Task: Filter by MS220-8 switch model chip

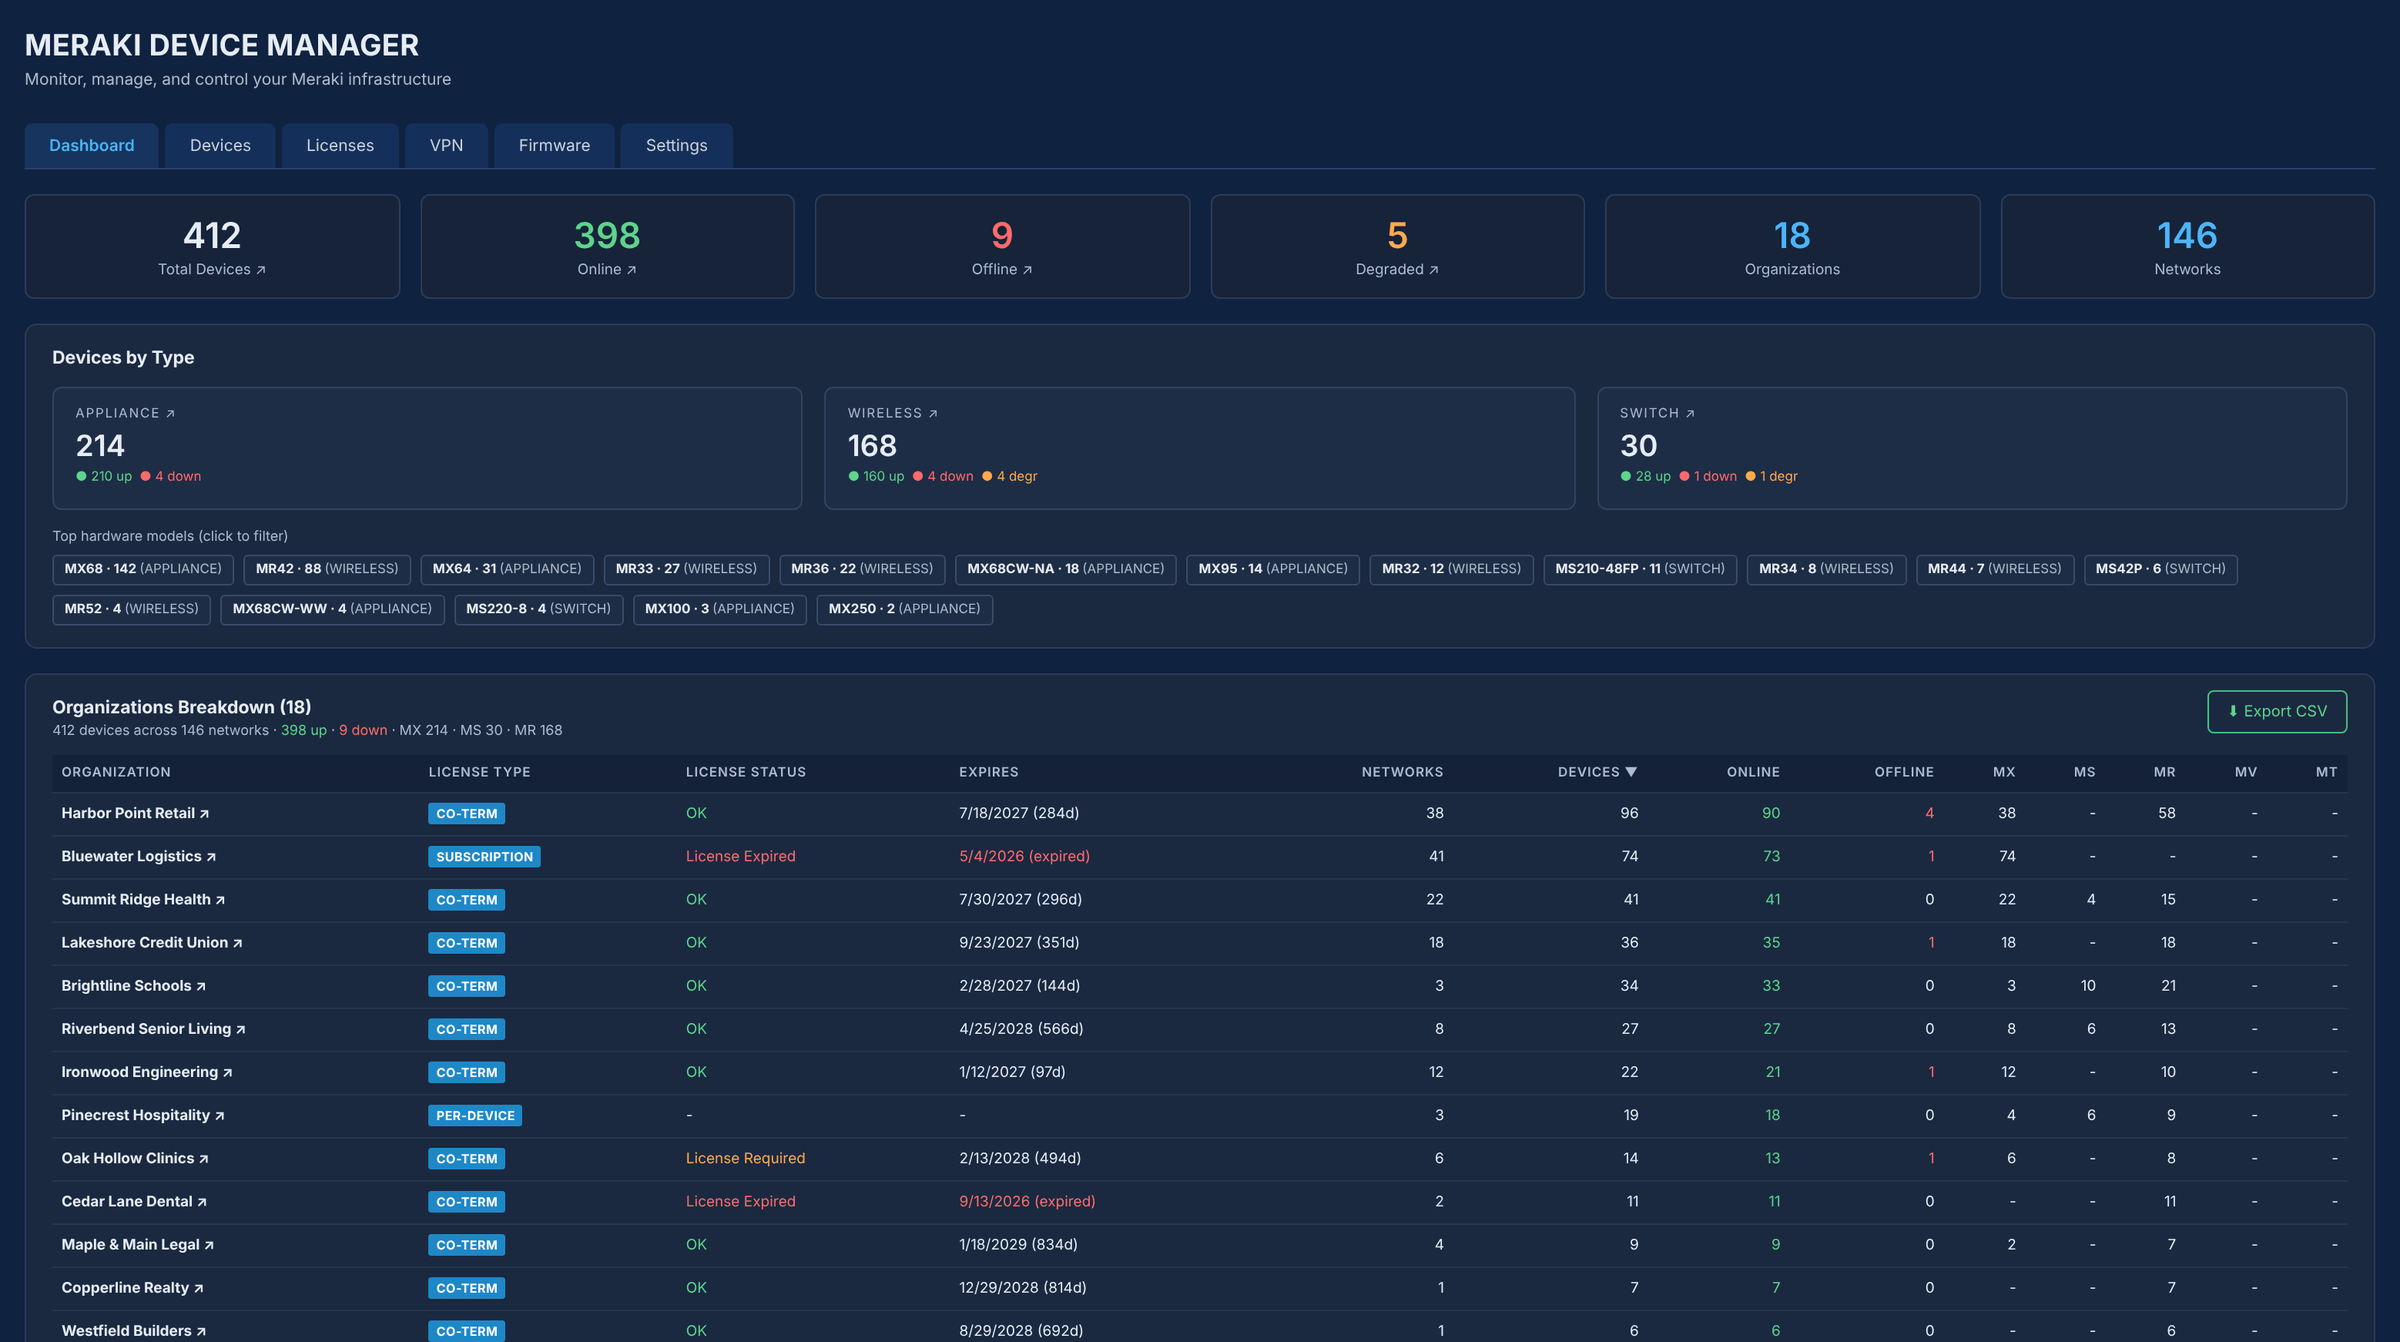Action: tap(539, 609)
